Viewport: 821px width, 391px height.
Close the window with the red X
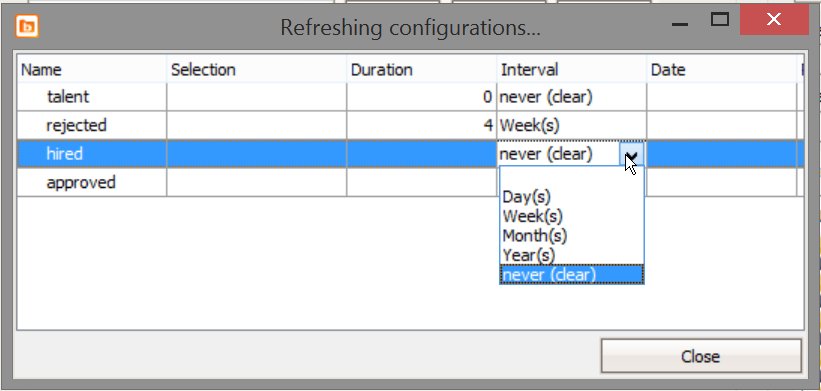pos(773,20)
